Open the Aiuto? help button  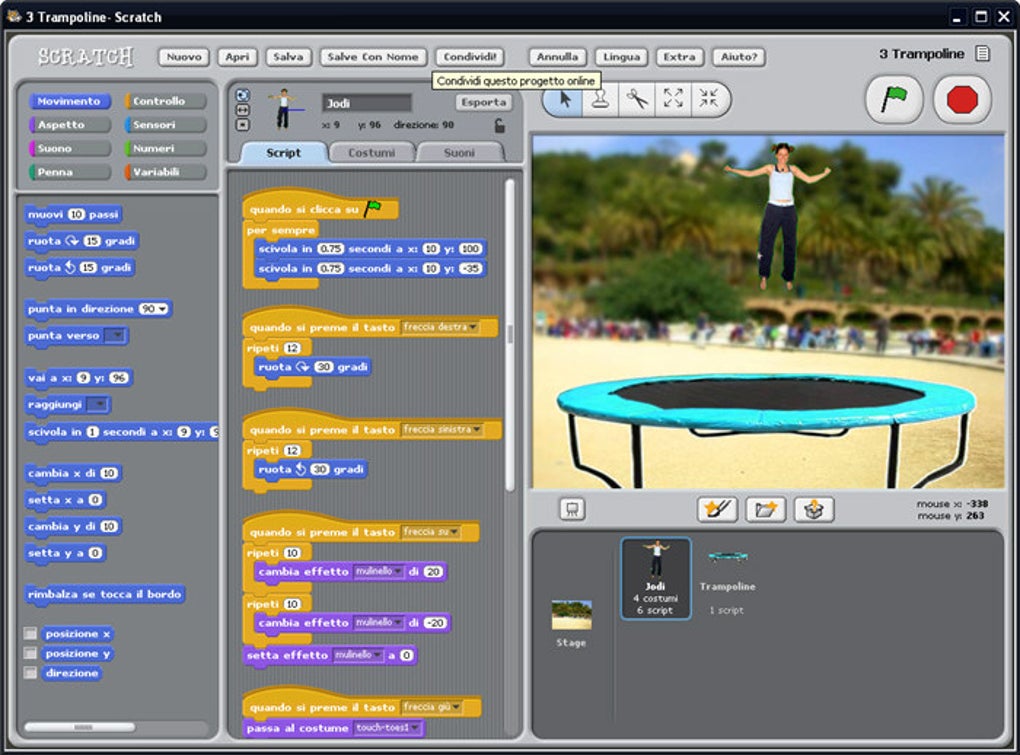pos(738,57)
